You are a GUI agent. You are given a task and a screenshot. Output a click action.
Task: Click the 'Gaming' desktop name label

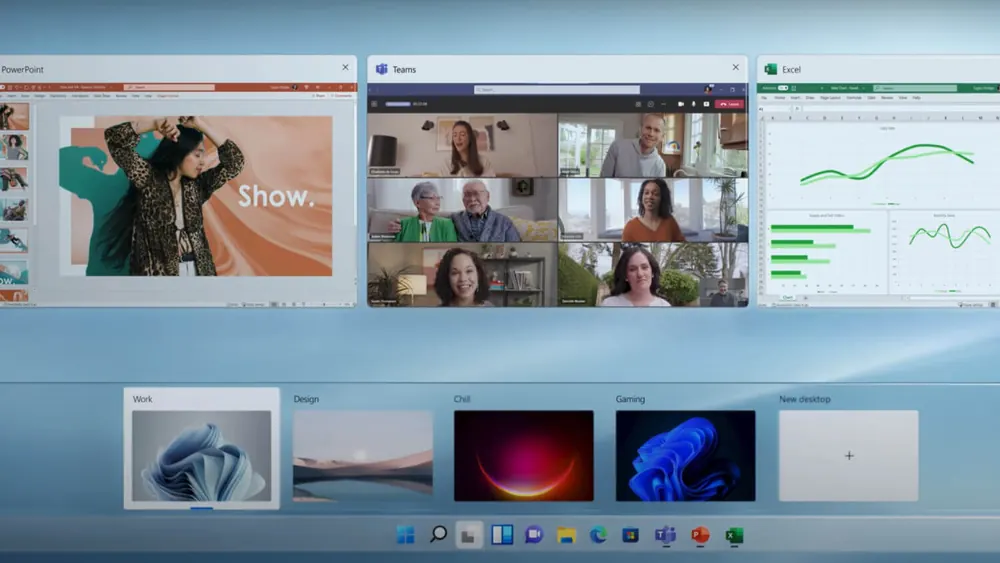[630, 399]
